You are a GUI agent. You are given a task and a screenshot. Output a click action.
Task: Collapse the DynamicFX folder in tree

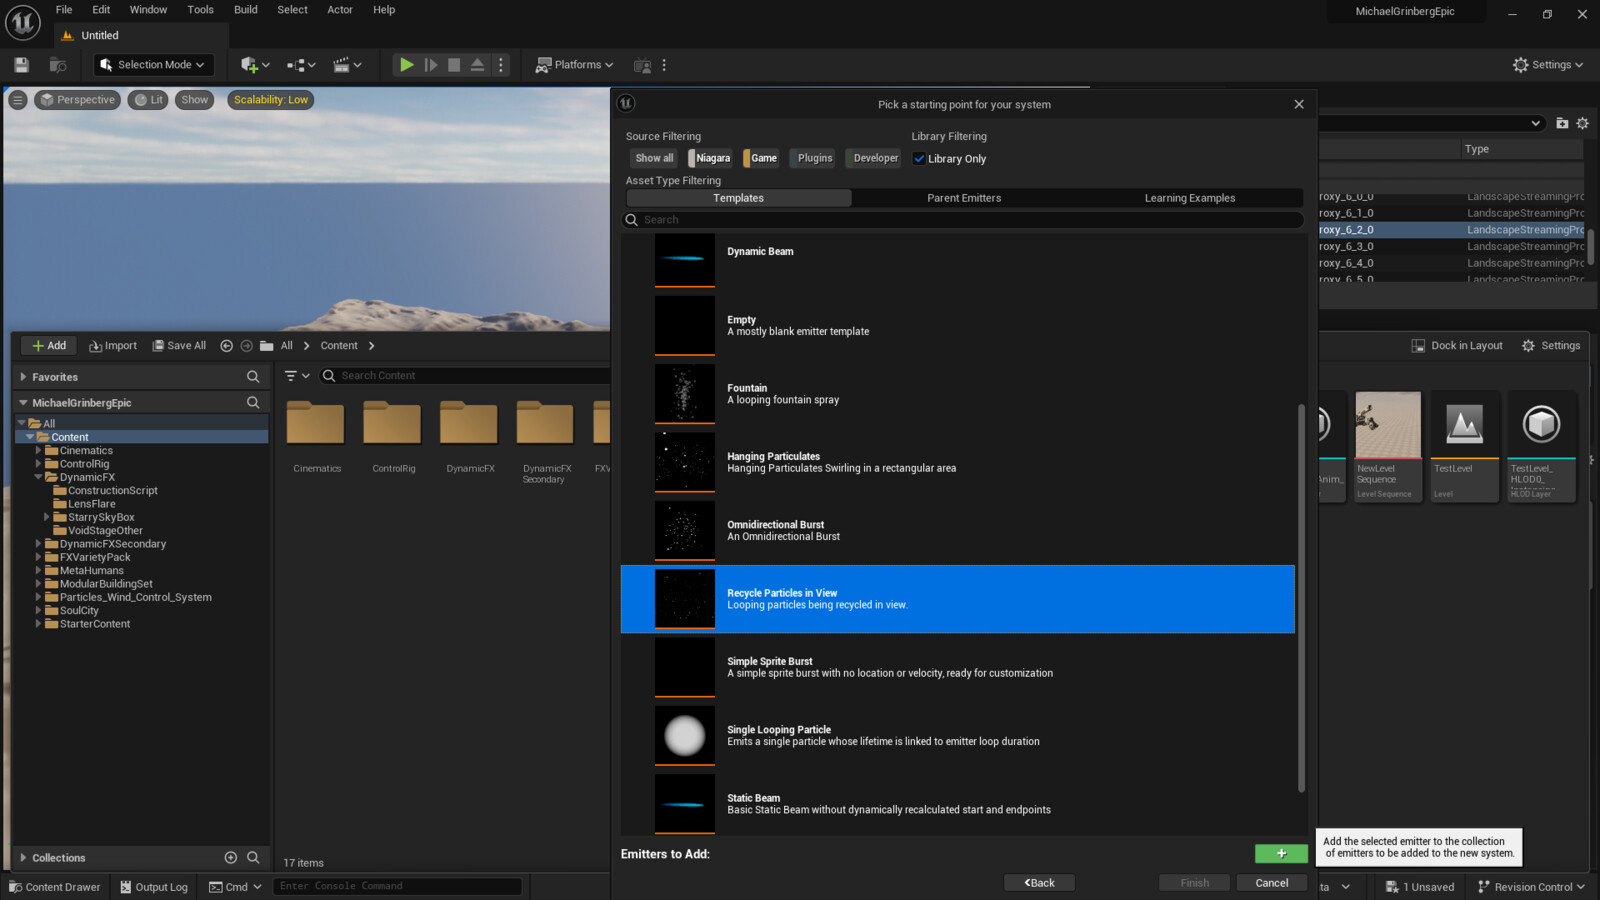click(38, 477)
